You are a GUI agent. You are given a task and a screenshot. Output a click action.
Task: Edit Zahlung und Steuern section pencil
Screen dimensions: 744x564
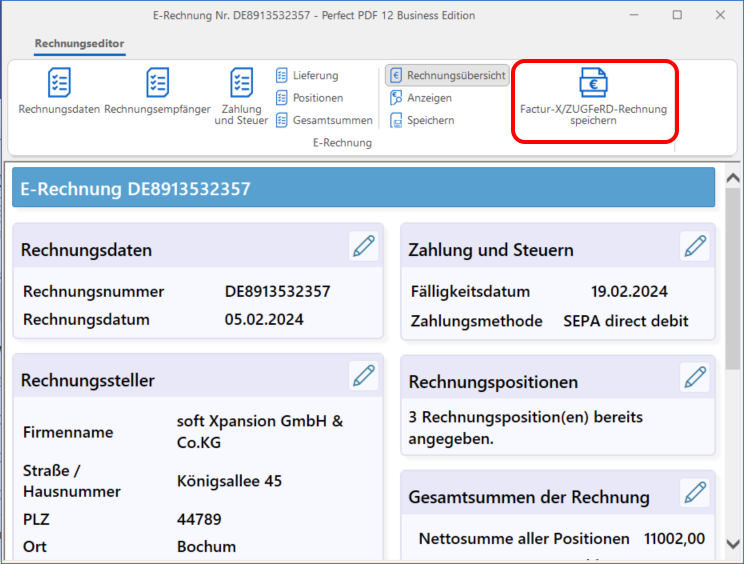point(694,247)
